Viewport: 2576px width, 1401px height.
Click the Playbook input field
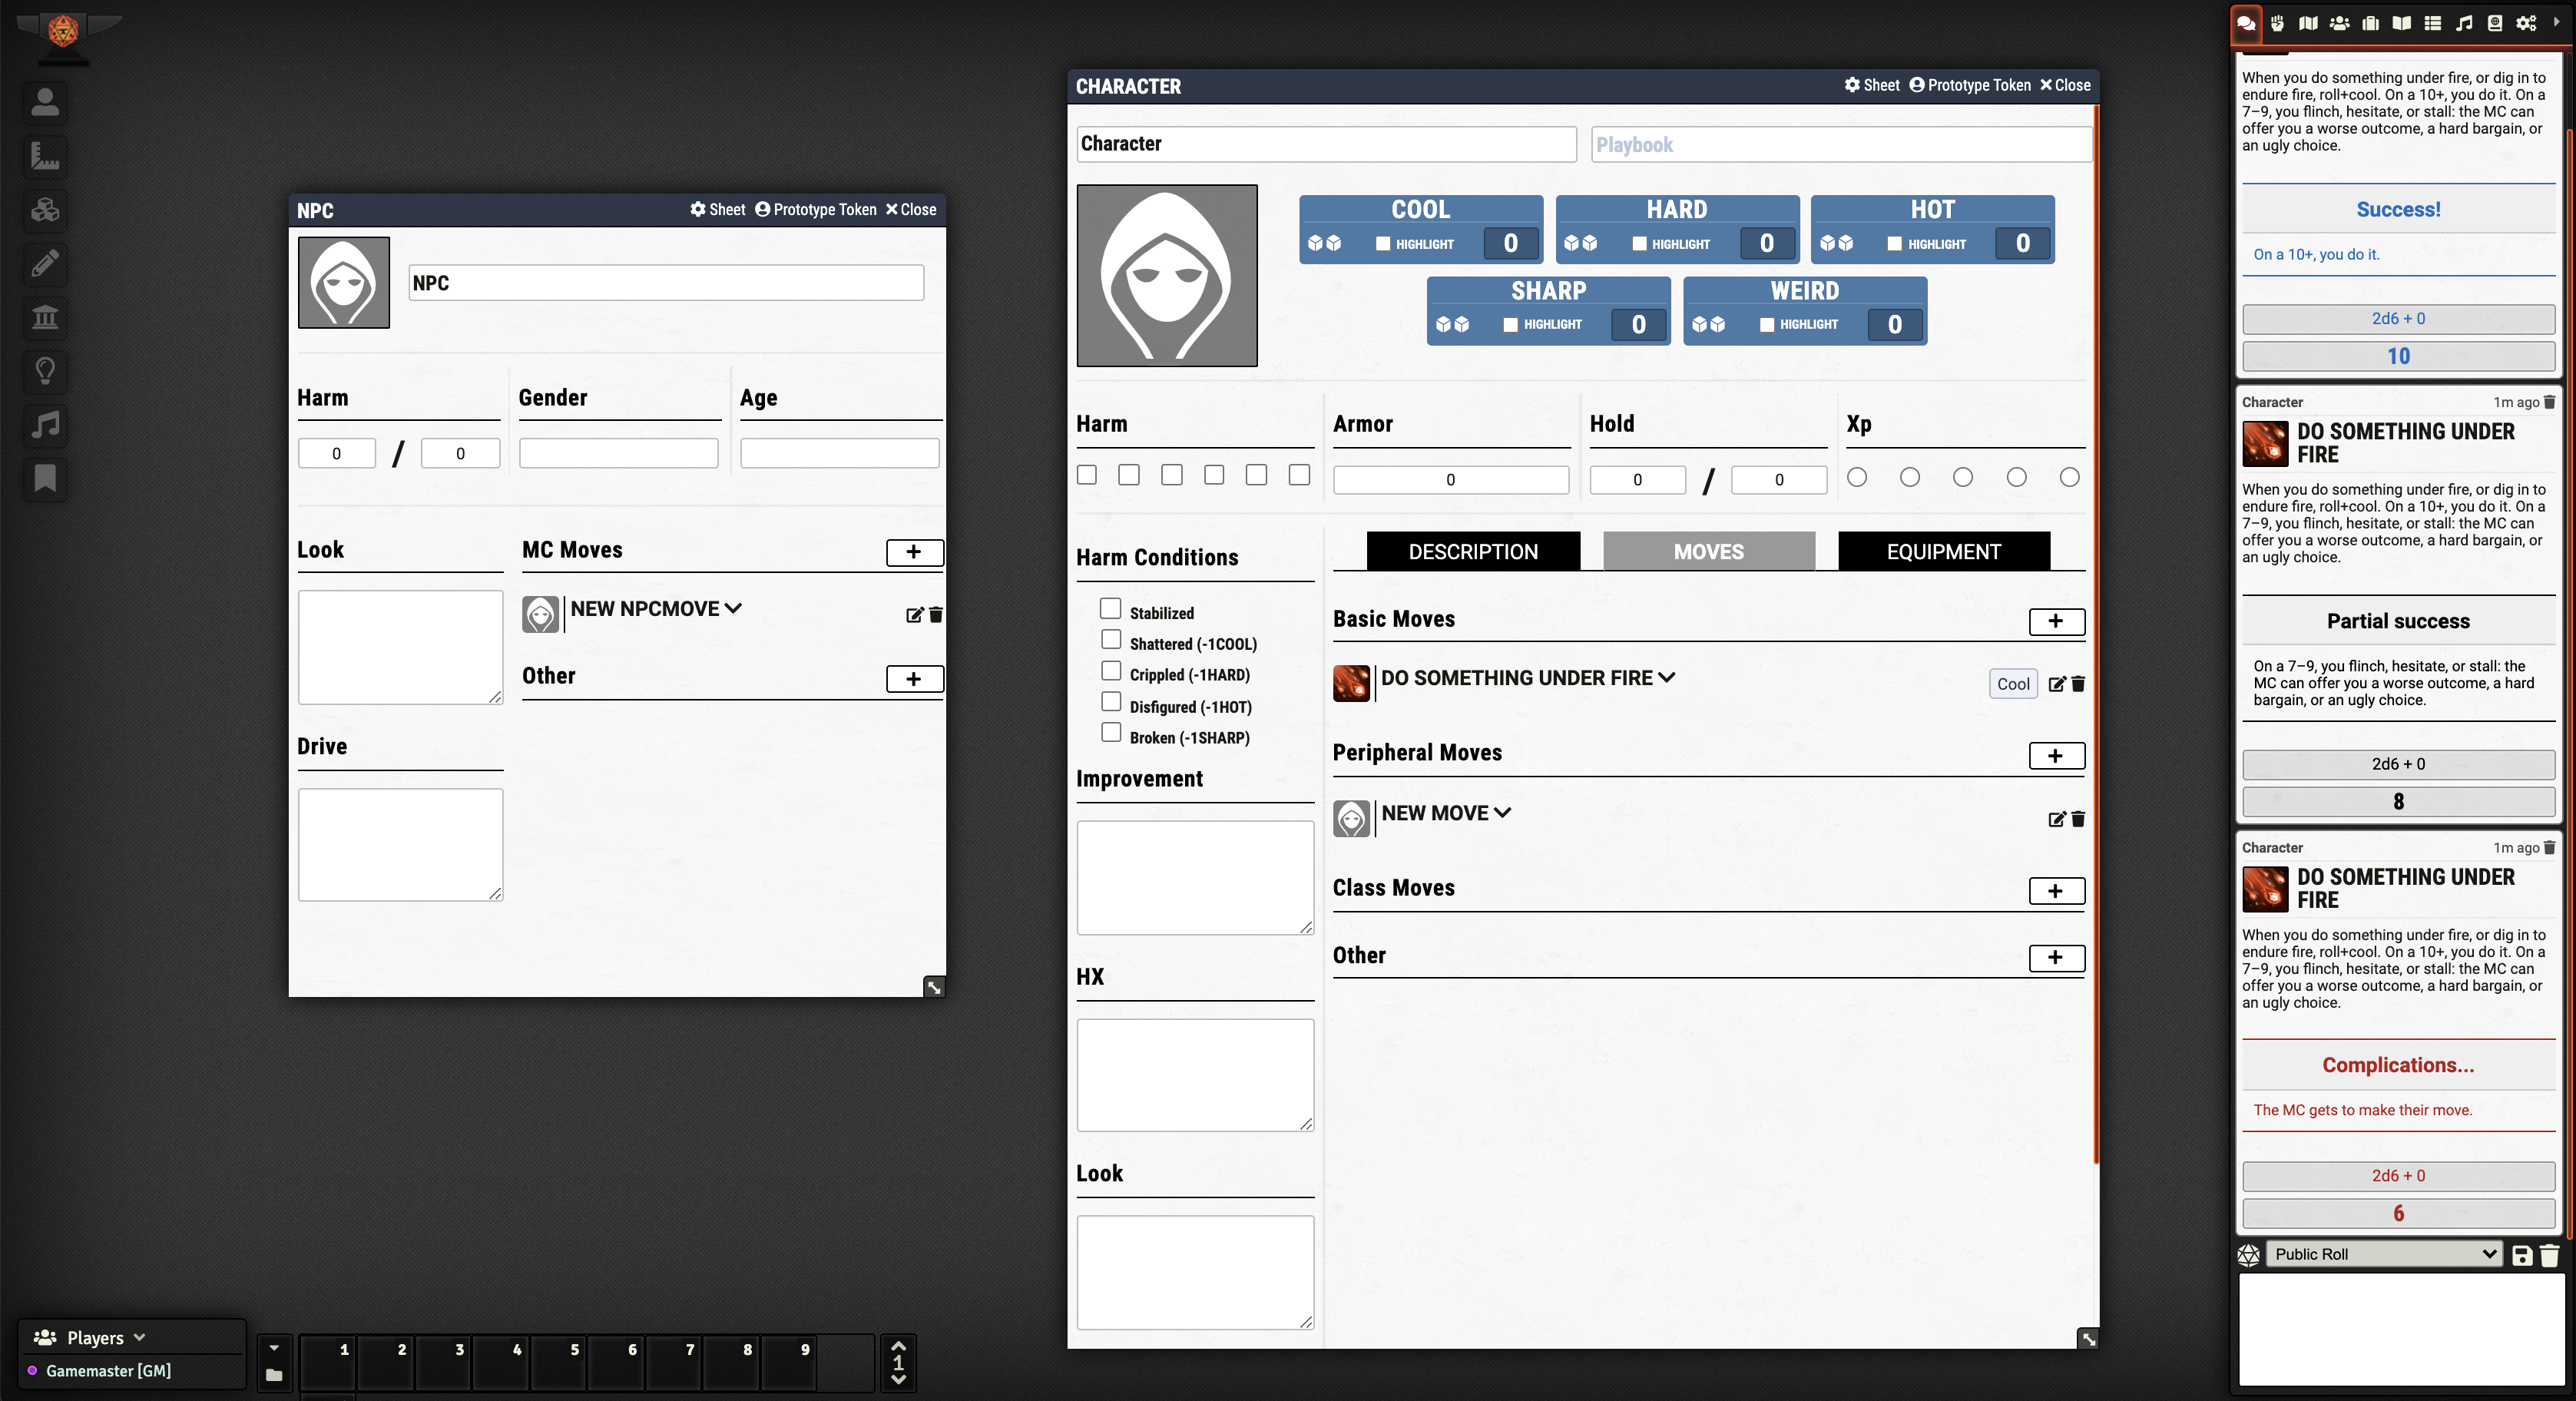point(1840,144)
